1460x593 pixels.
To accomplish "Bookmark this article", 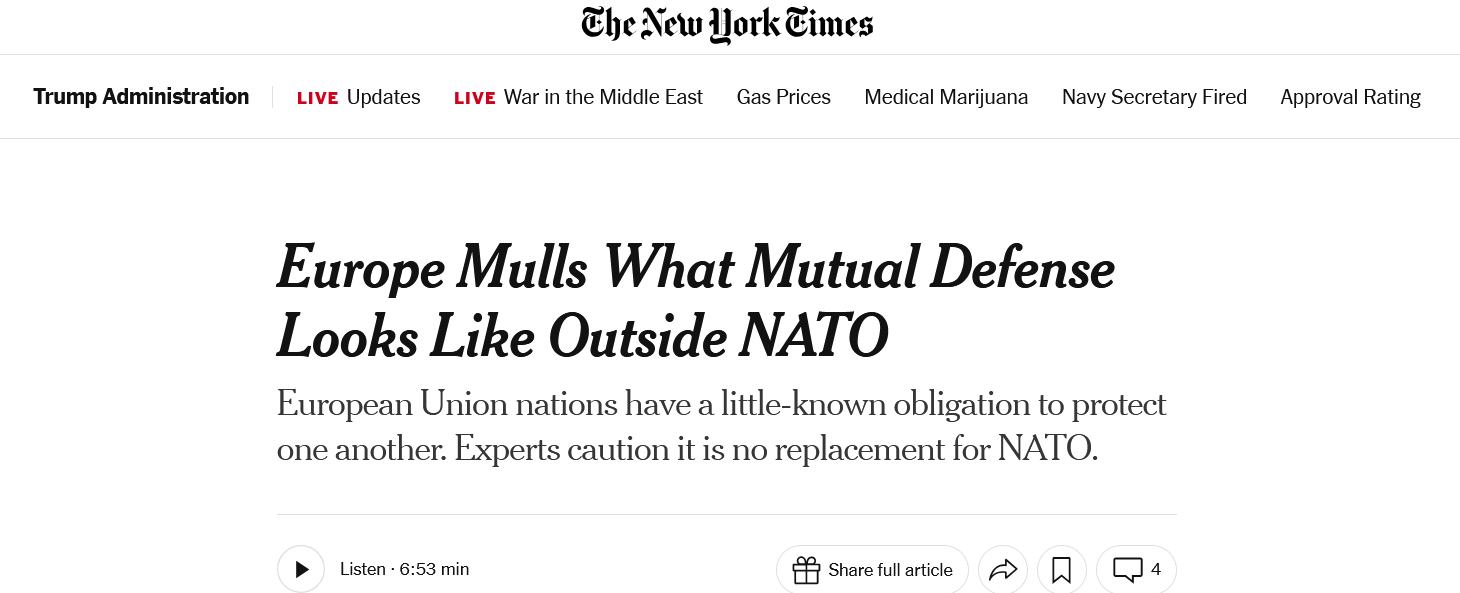I will pos(1061,570).
